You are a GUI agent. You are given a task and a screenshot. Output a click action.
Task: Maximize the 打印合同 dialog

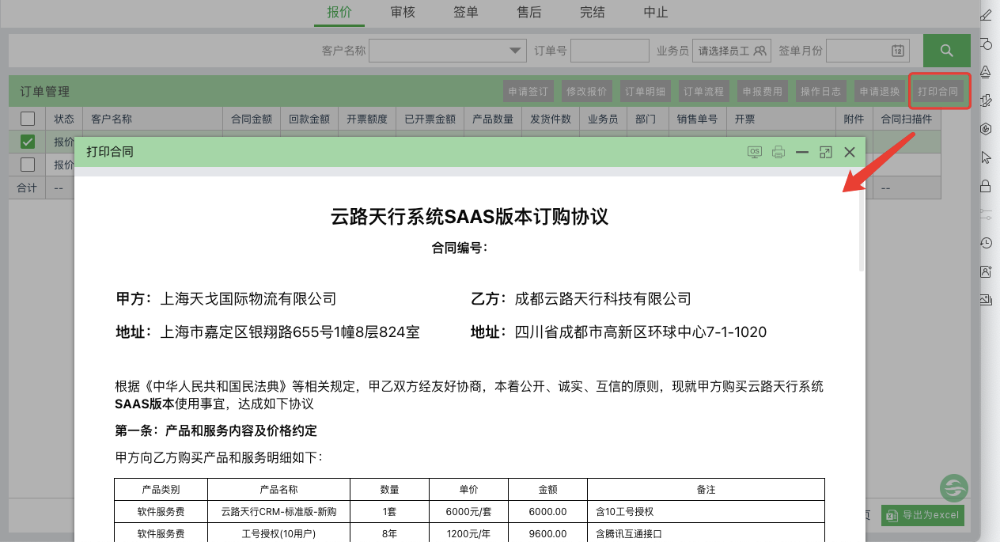click(826, 152)
